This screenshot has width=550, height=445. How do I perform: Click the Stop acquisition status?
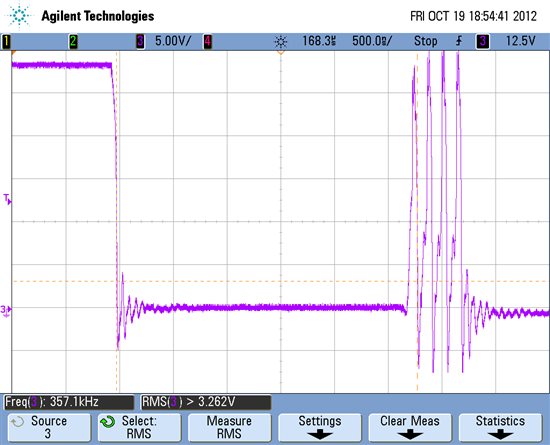(425, 41)
